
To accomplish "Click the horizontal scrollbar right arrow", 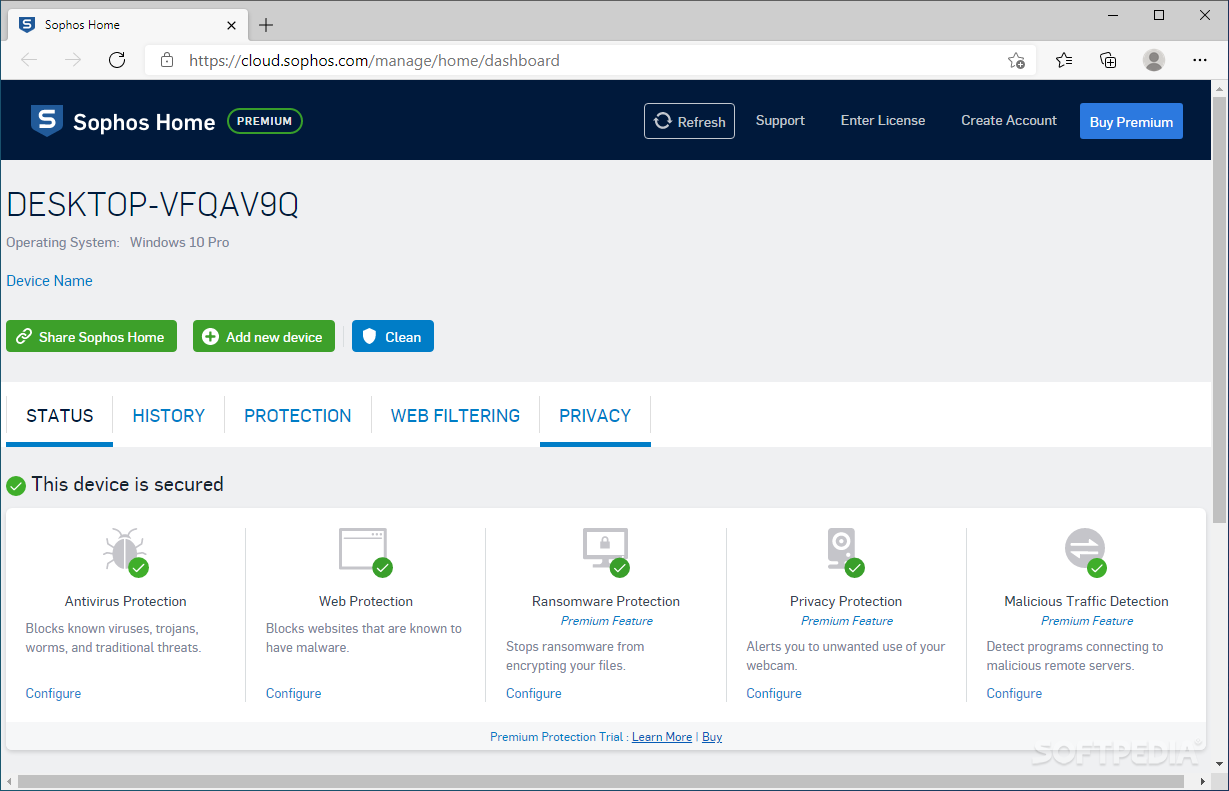I will (x=1204, y=781).
